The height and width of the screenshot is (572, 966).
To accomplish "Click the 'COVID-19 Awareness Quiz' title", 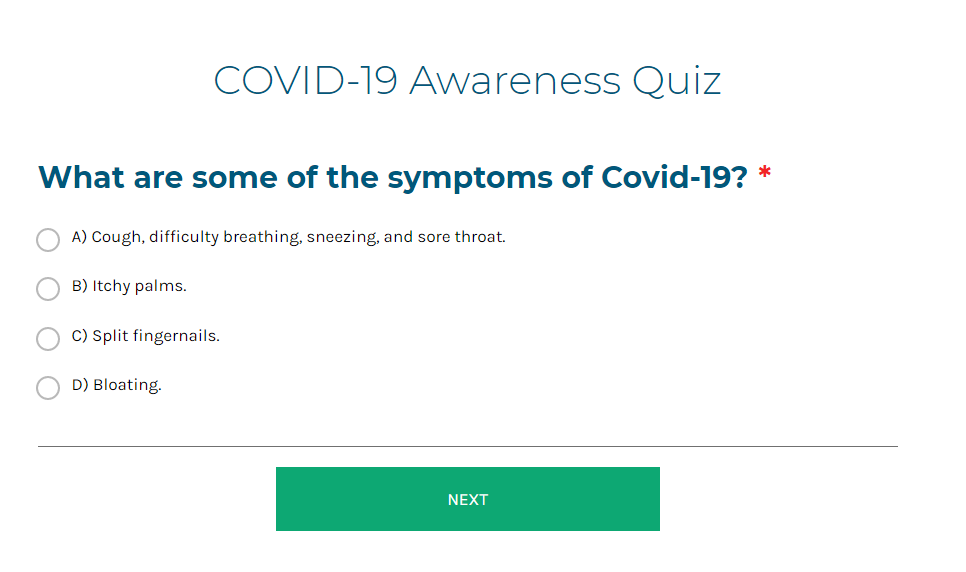I will point(467,81).
